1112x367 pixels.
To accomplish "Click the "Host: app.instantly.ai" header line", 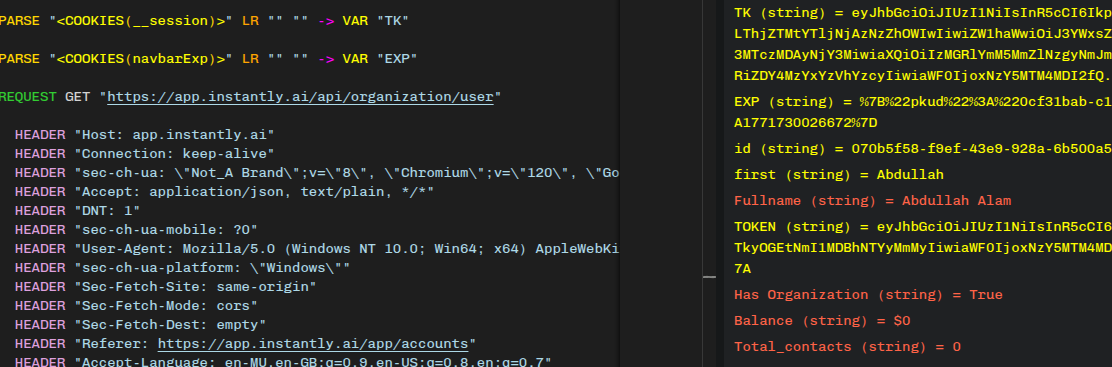I will (145, 134).
